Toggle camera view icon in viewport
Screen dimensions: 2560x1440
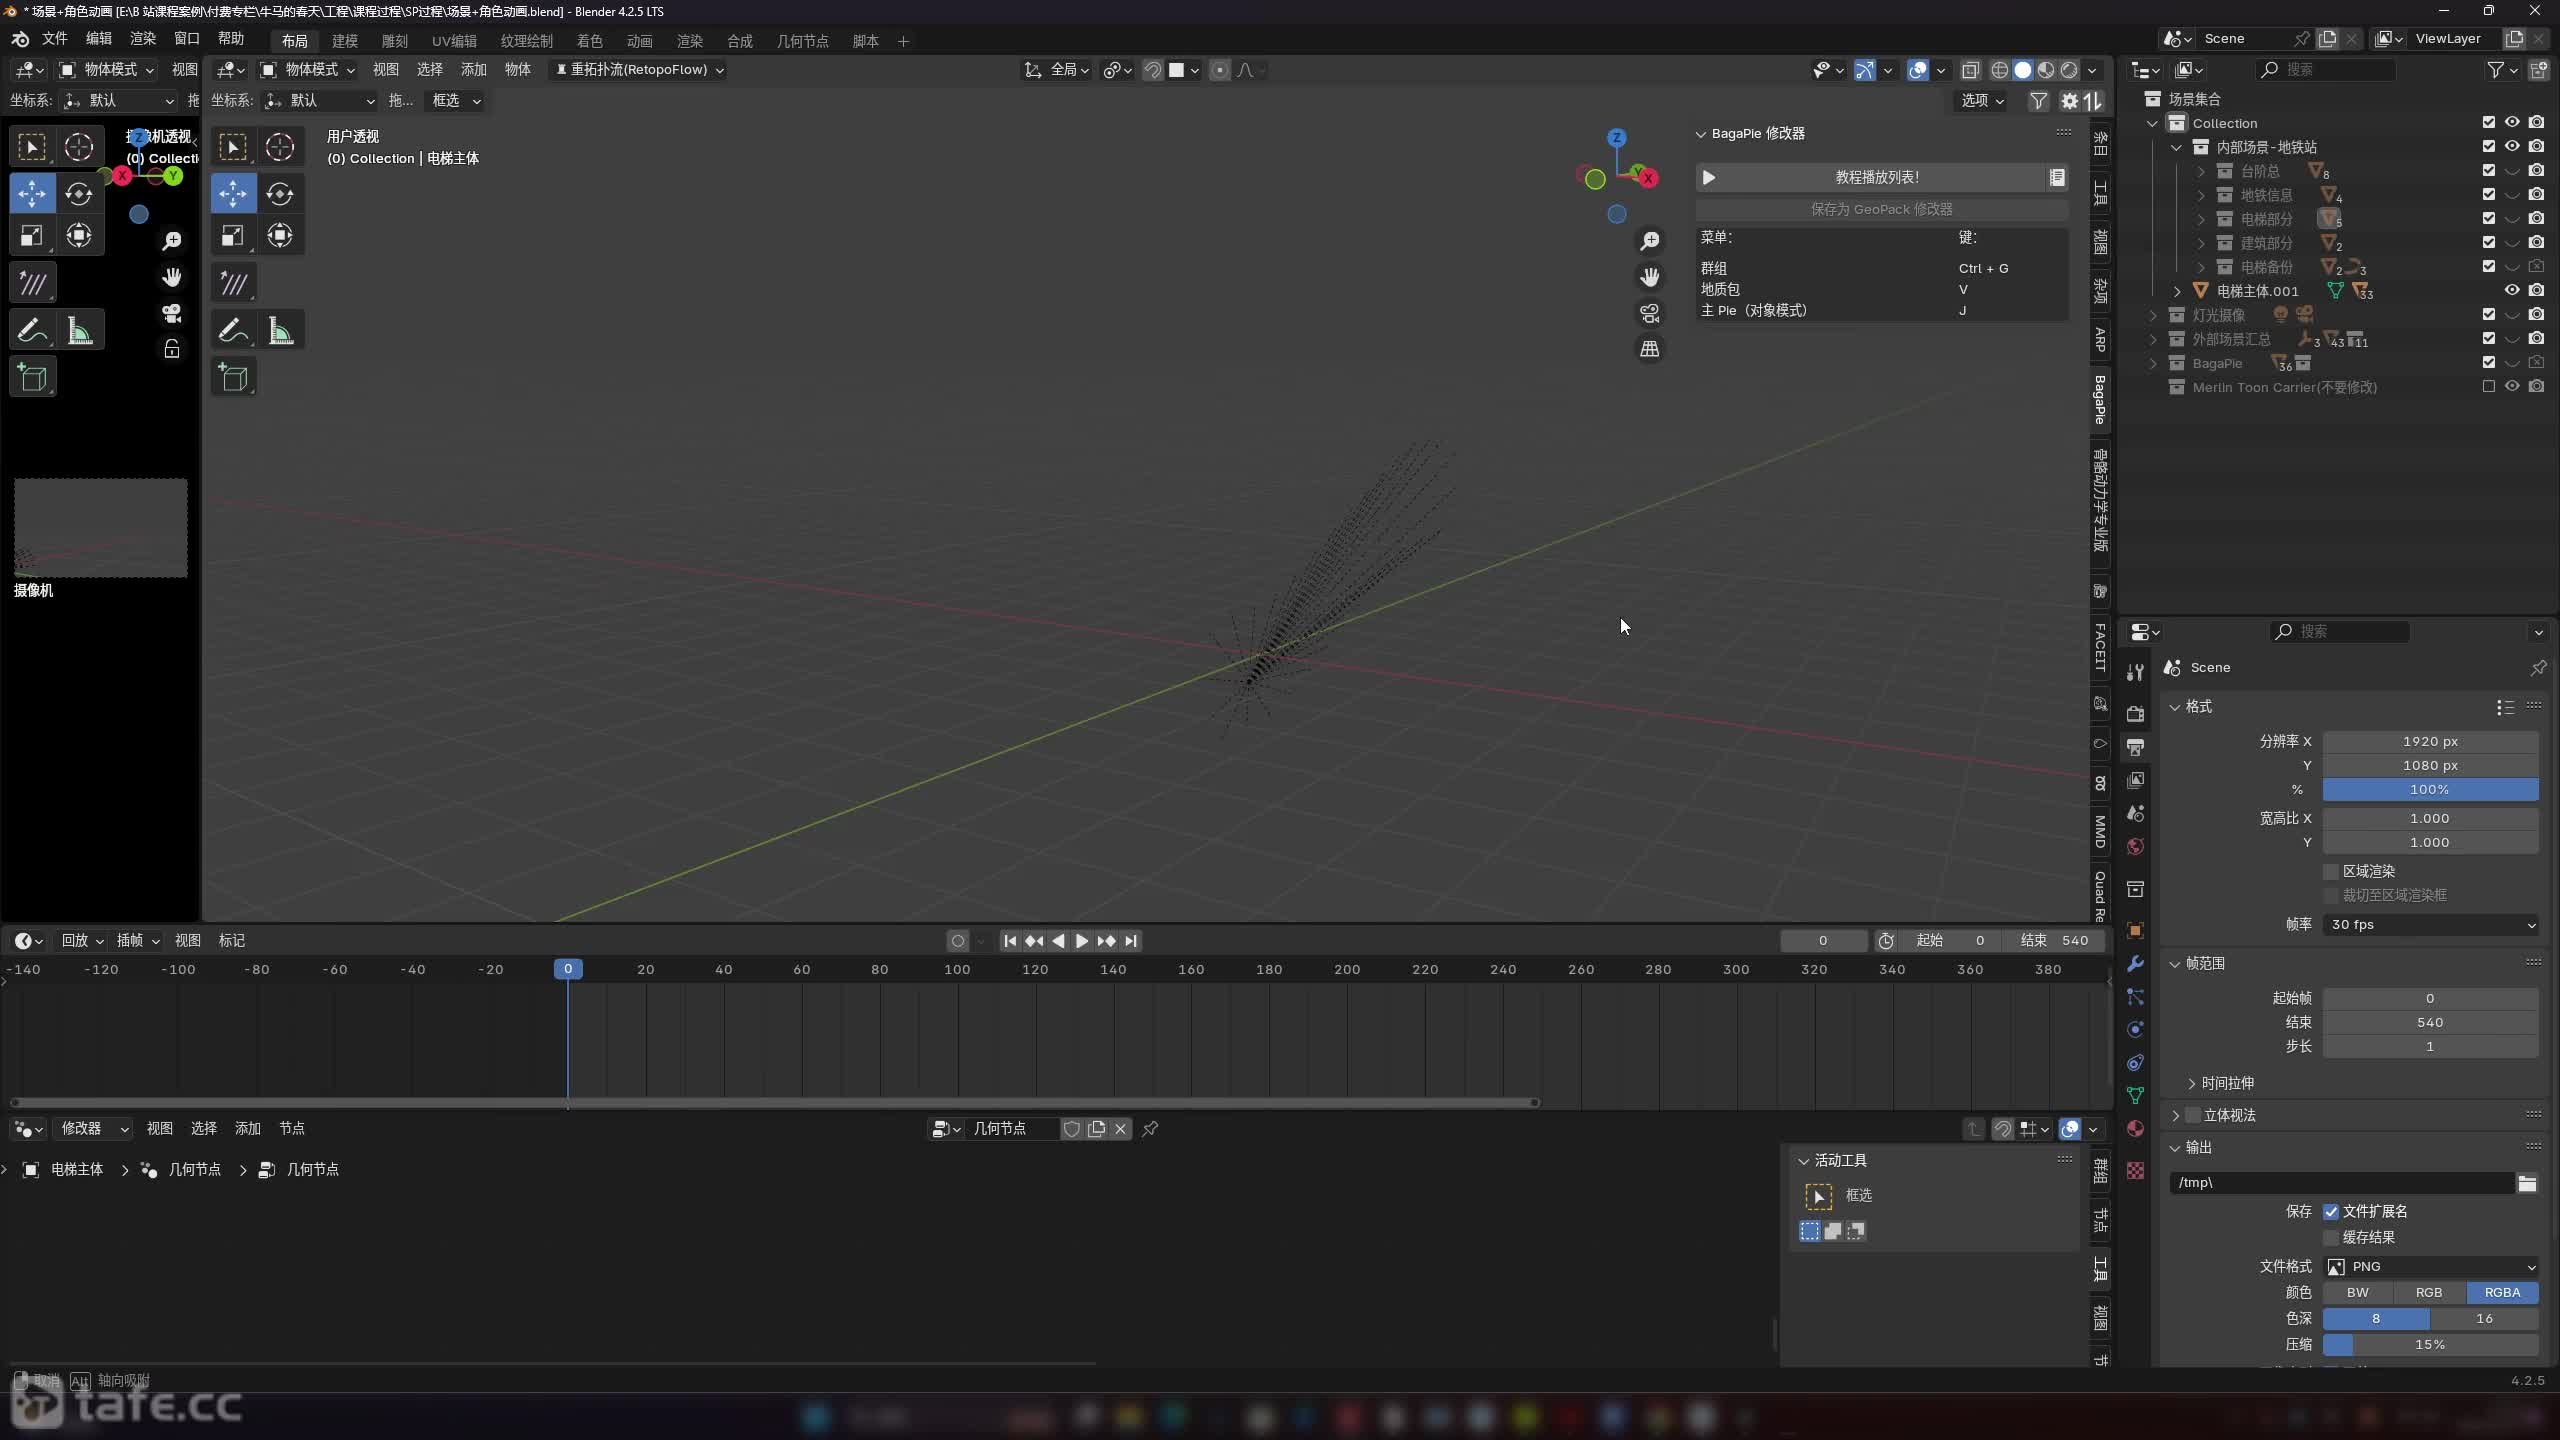1649,313
